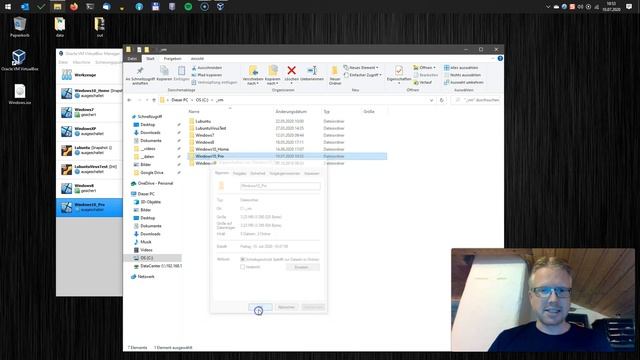Open the Öffnen dropdown in ribbon
Viewport: 640px width, 360px height.
click(424, 68)
